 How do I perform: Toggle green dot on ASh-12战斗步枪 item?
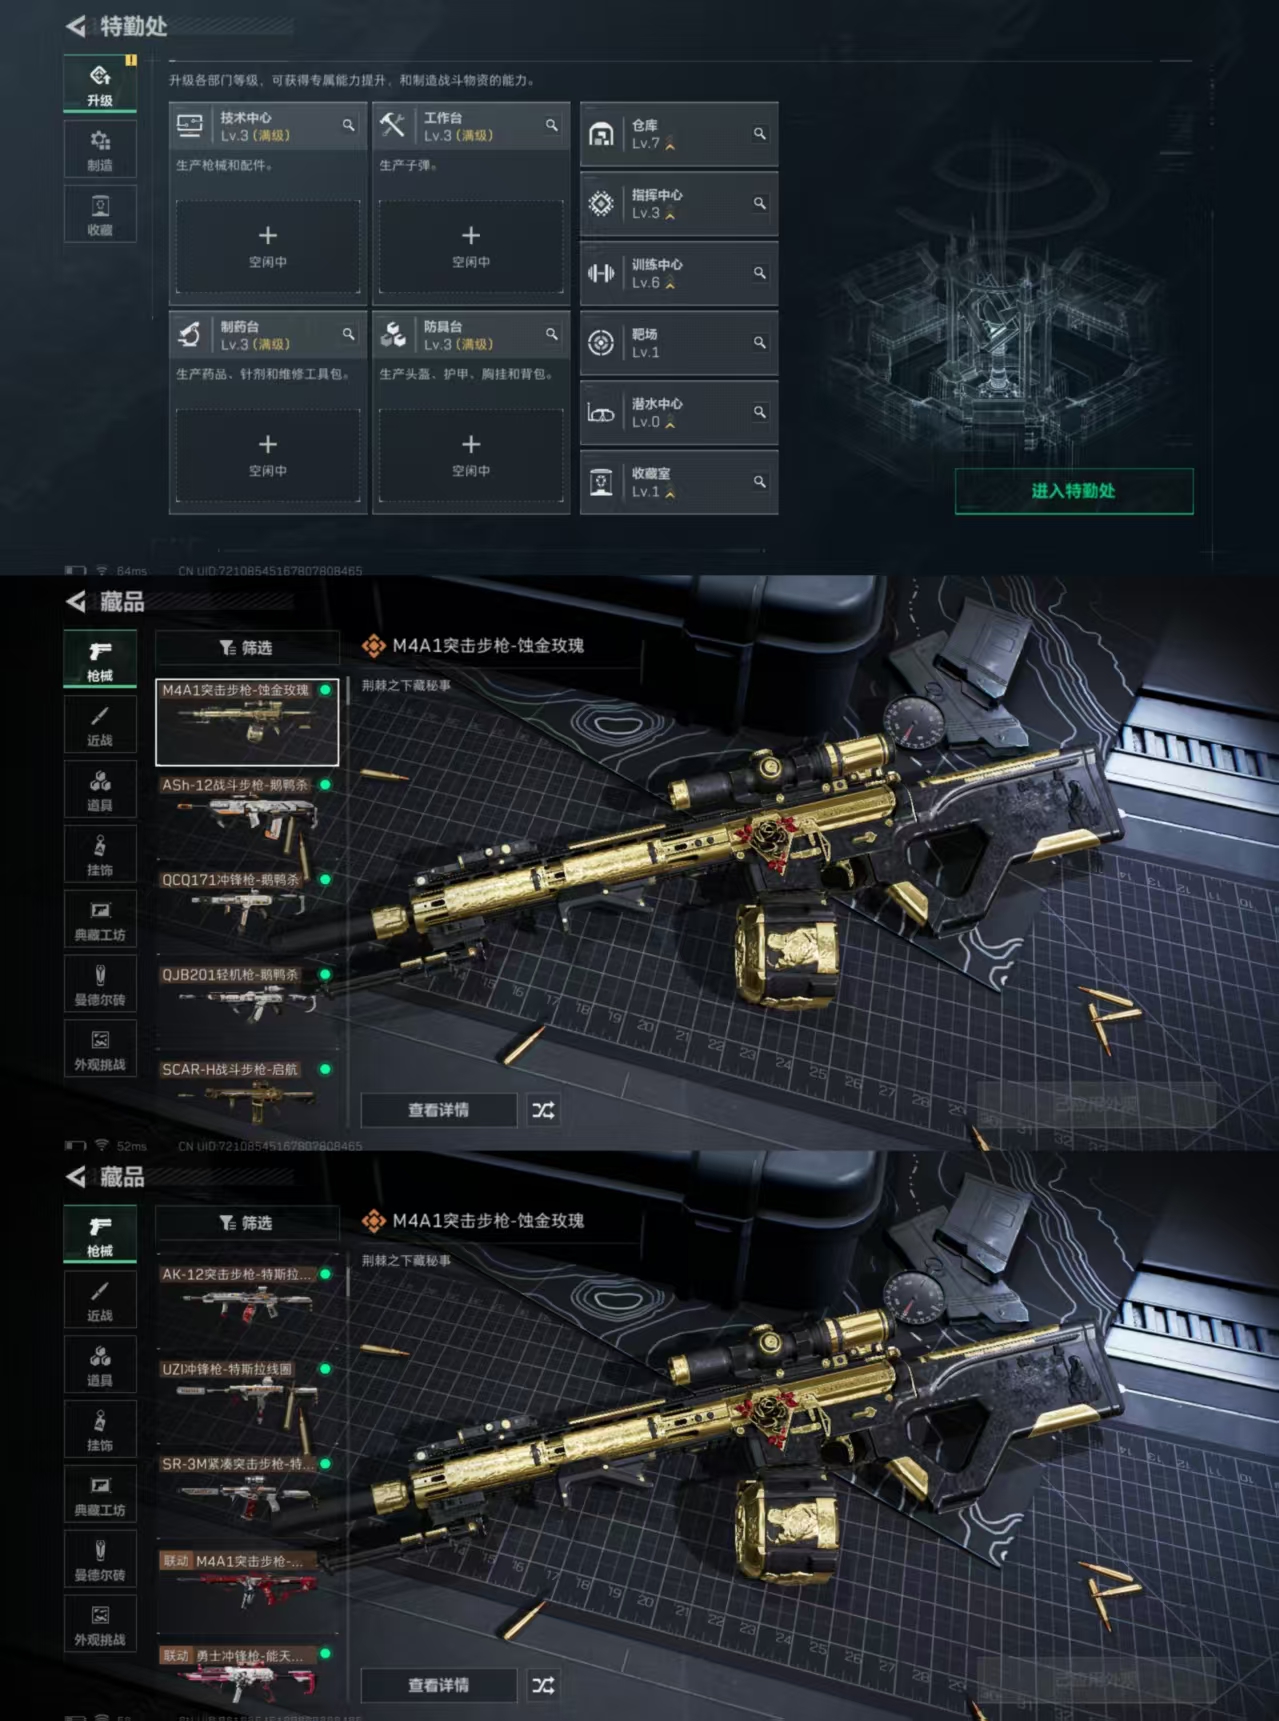(325, 785)
